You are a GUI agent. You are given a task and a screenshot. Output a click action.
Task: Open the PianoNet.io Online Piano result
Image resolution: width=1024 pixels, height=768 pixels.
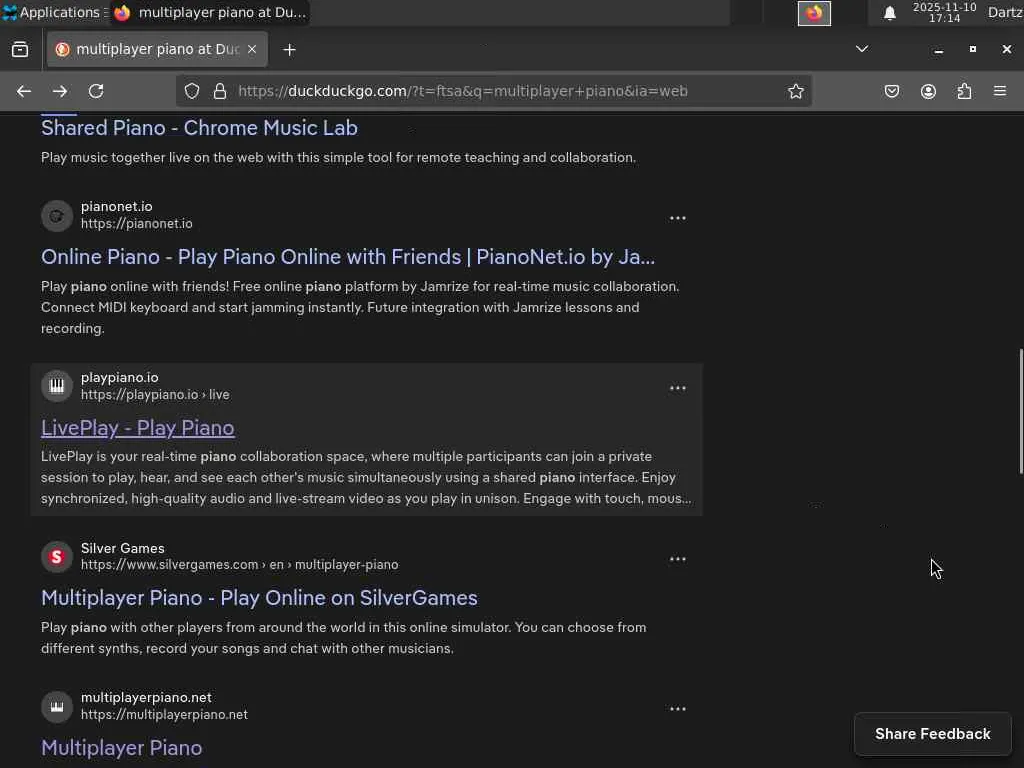click(x=347, y=257)
